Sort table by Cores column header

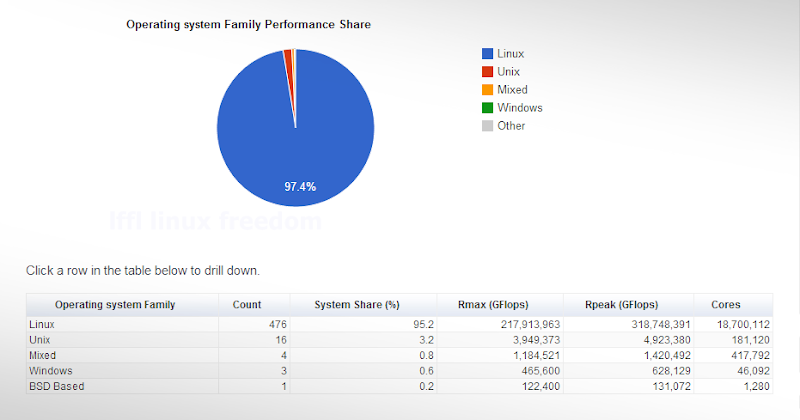point(725,304)
